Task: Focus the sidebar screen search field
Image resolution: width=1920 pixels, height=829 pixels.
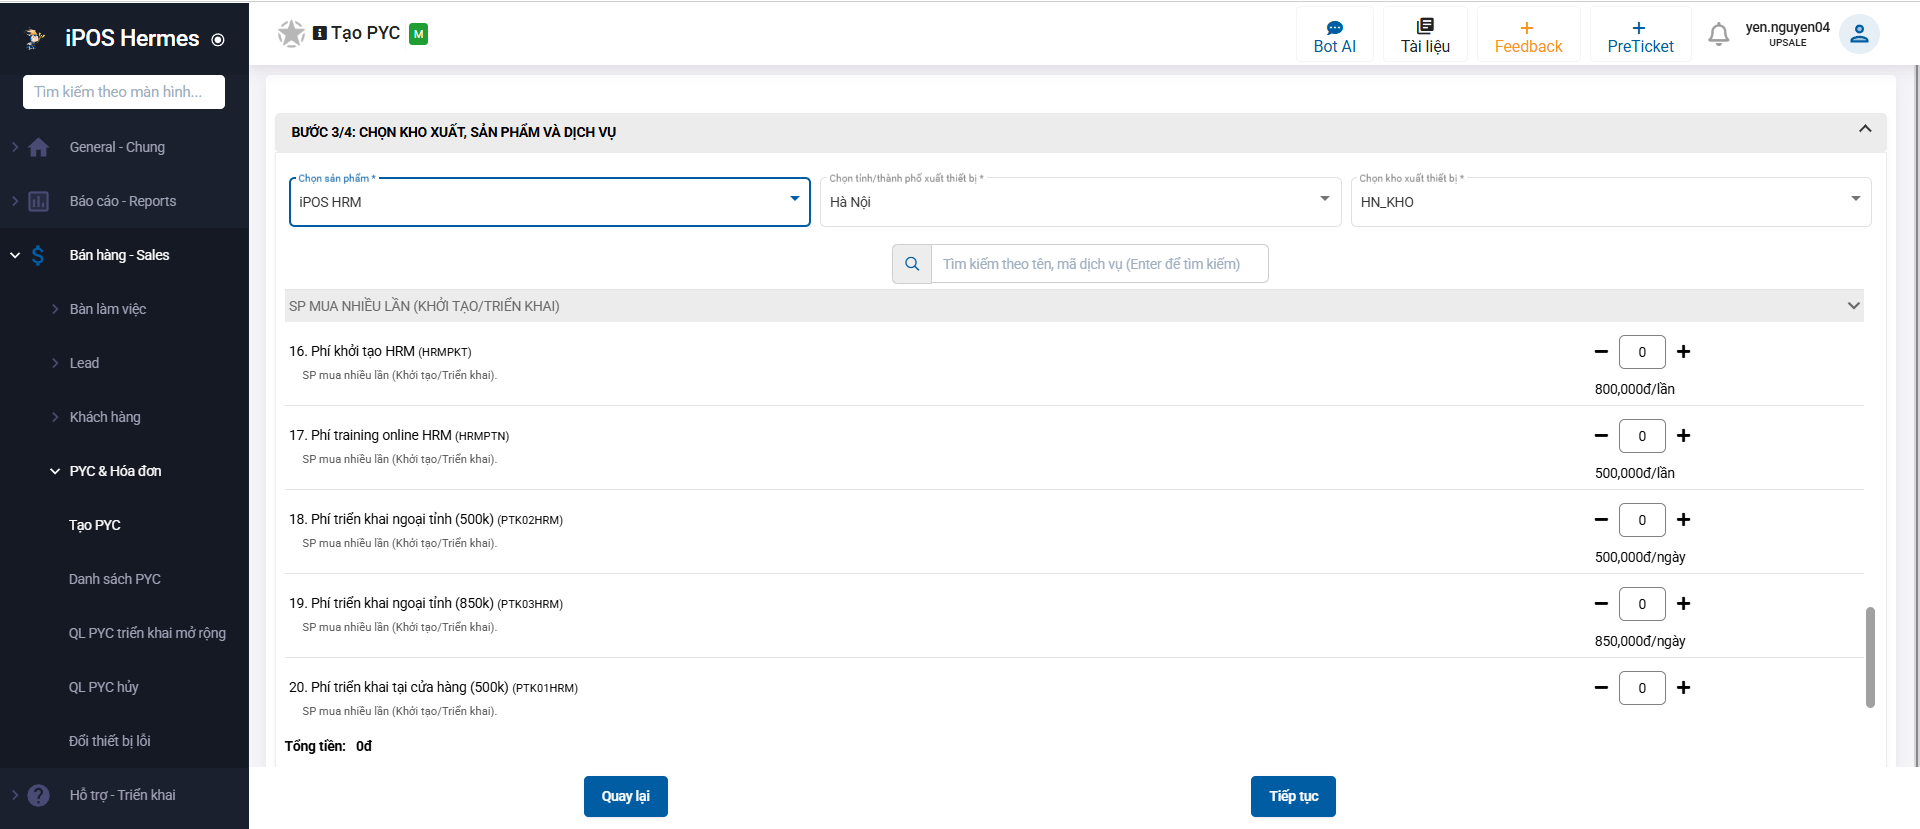Action: [x=124, y=92]
